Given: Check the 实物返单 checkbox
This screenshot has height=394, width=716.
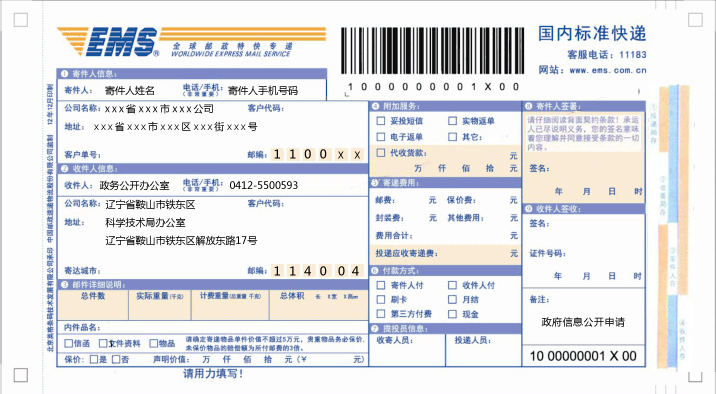Looking at the screenshot, I should 453,121.
